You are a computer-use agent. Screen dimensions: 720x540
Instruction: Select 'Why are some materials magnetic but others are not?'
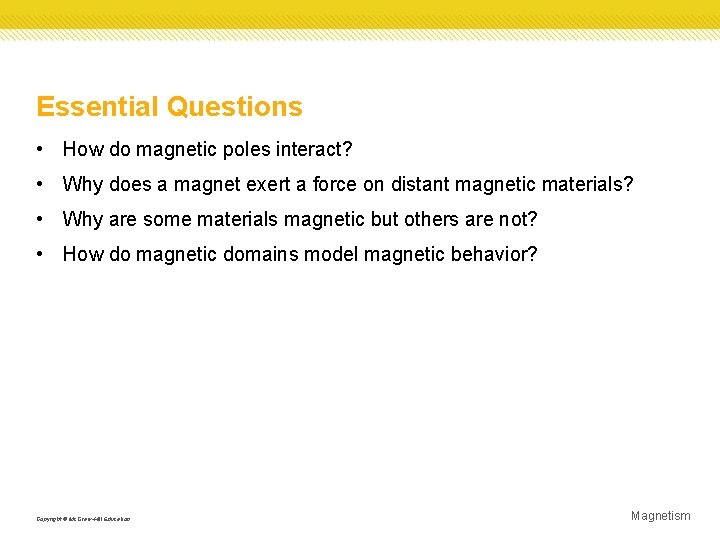pyautogui.click(x=300, y=219)
